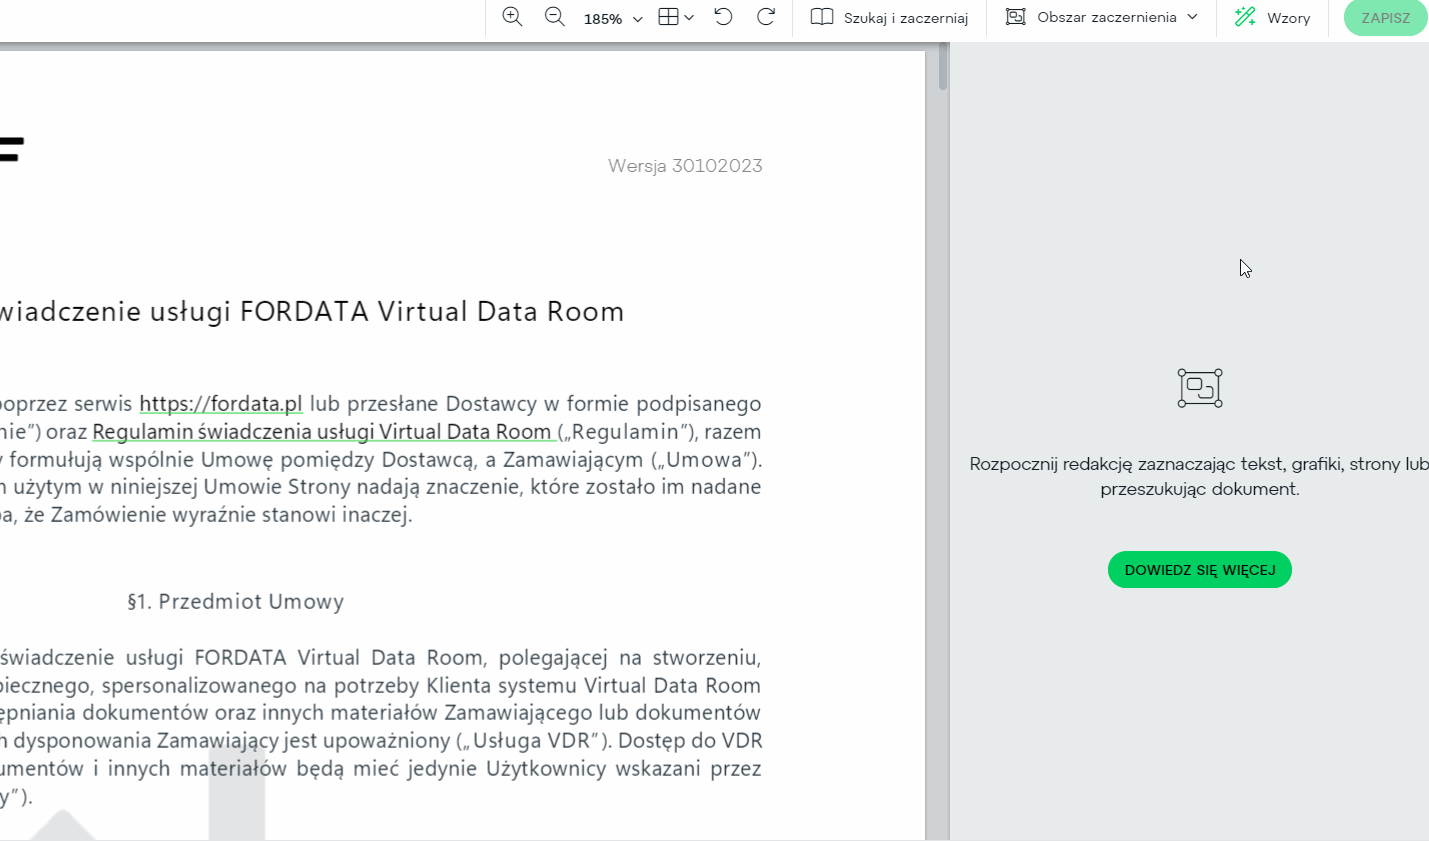Screen dimensions: 1429x841
Task: Open the https://fordata.pl link
Action: coord(221,404)
